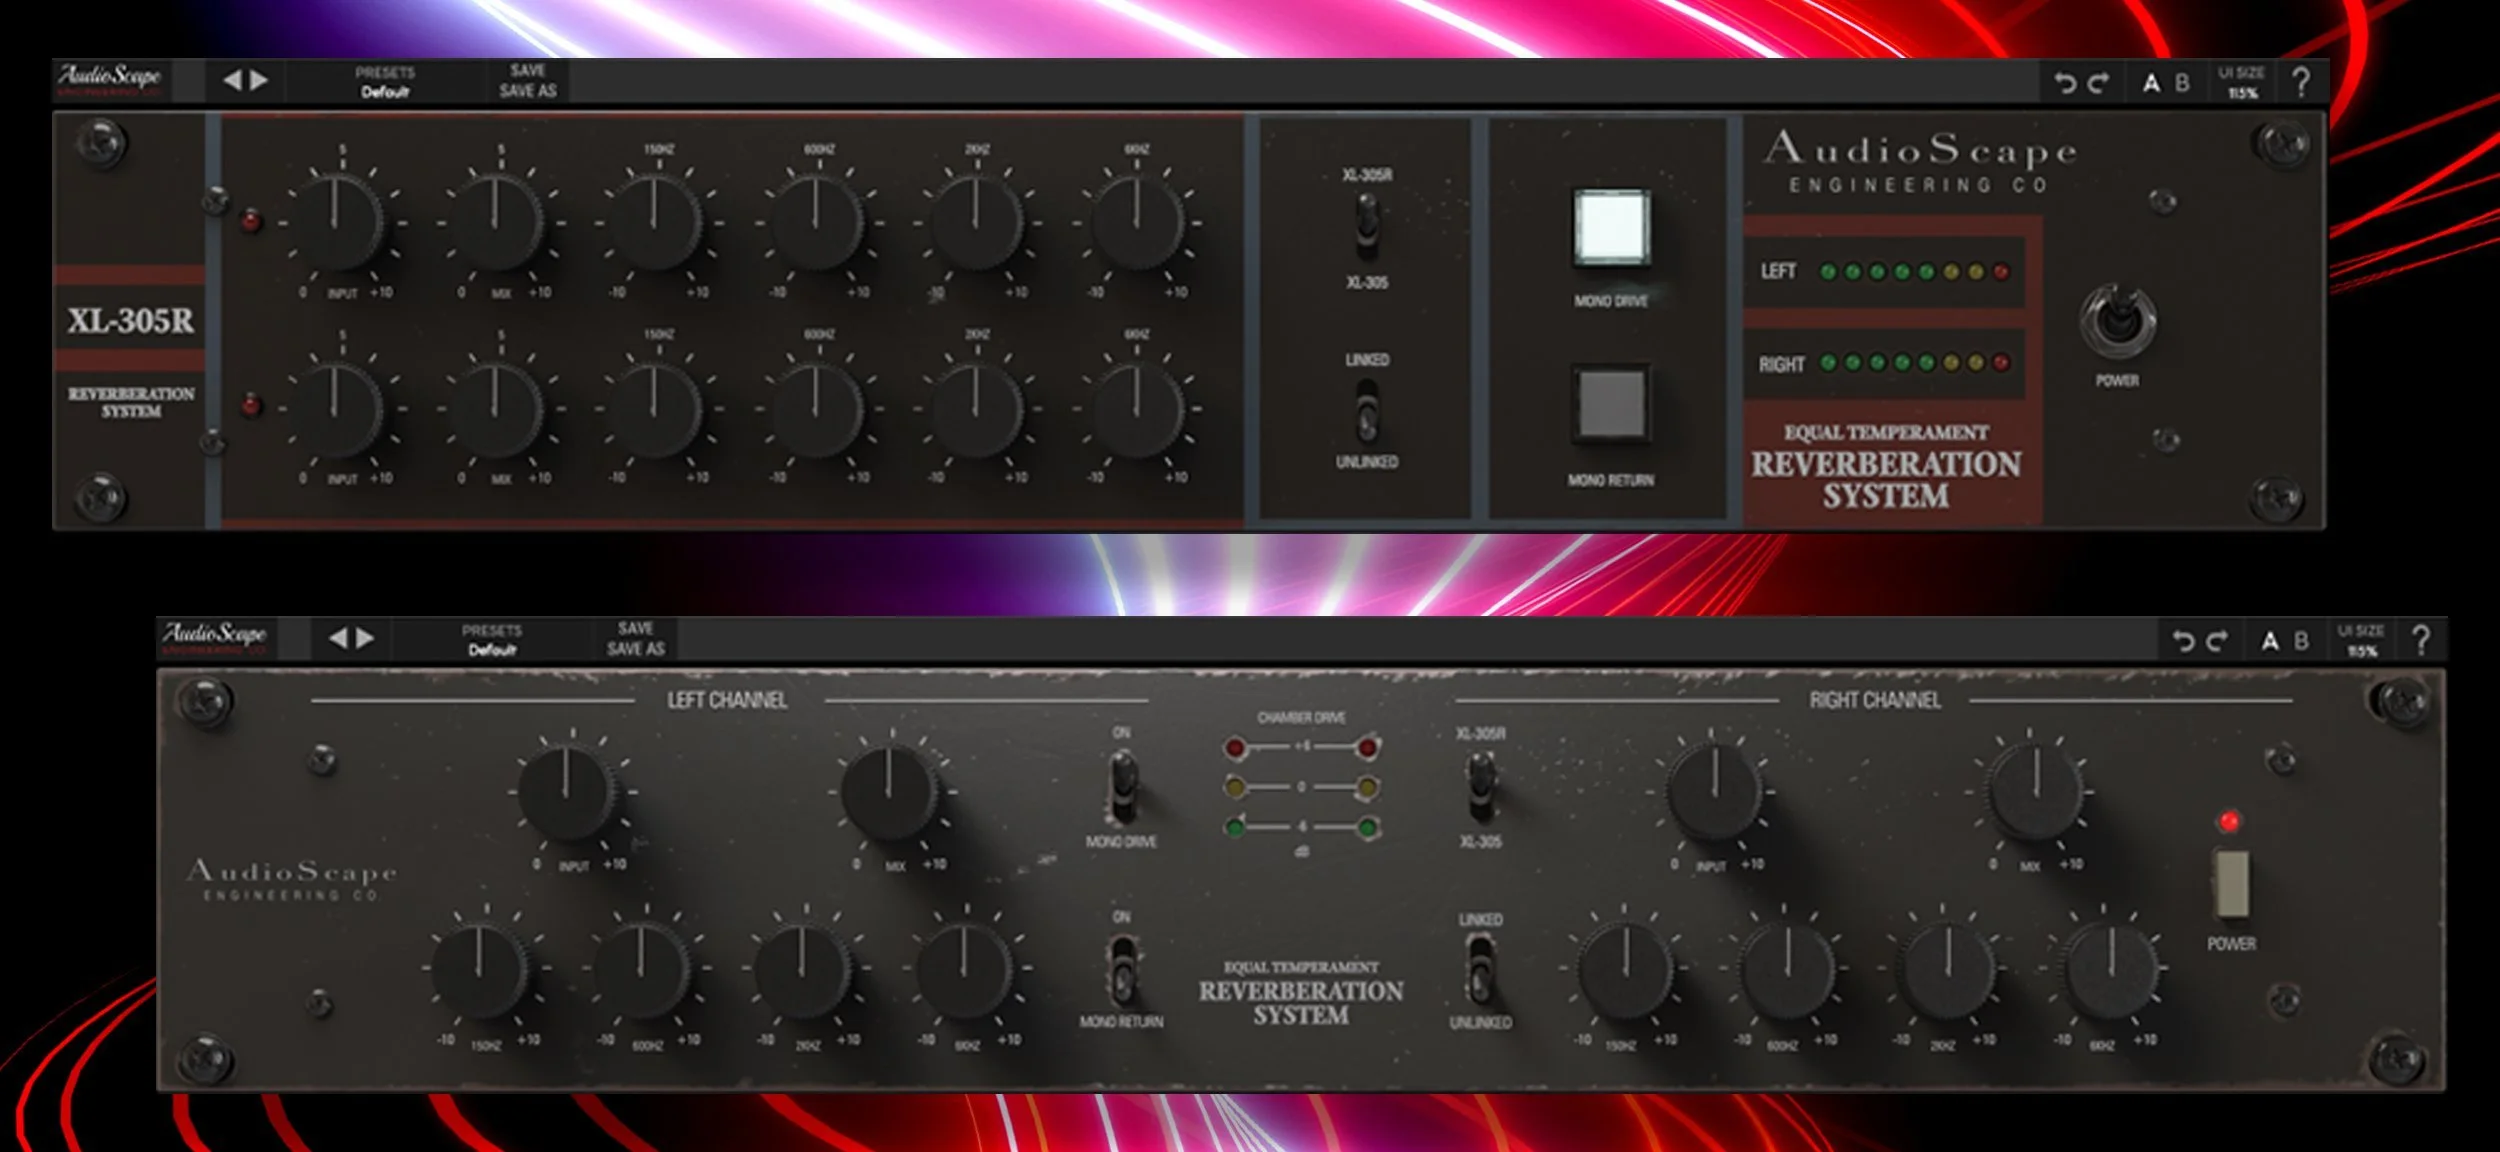
Task: Click LEFT LED level meter in upper rack
Action: [1914, 271]
